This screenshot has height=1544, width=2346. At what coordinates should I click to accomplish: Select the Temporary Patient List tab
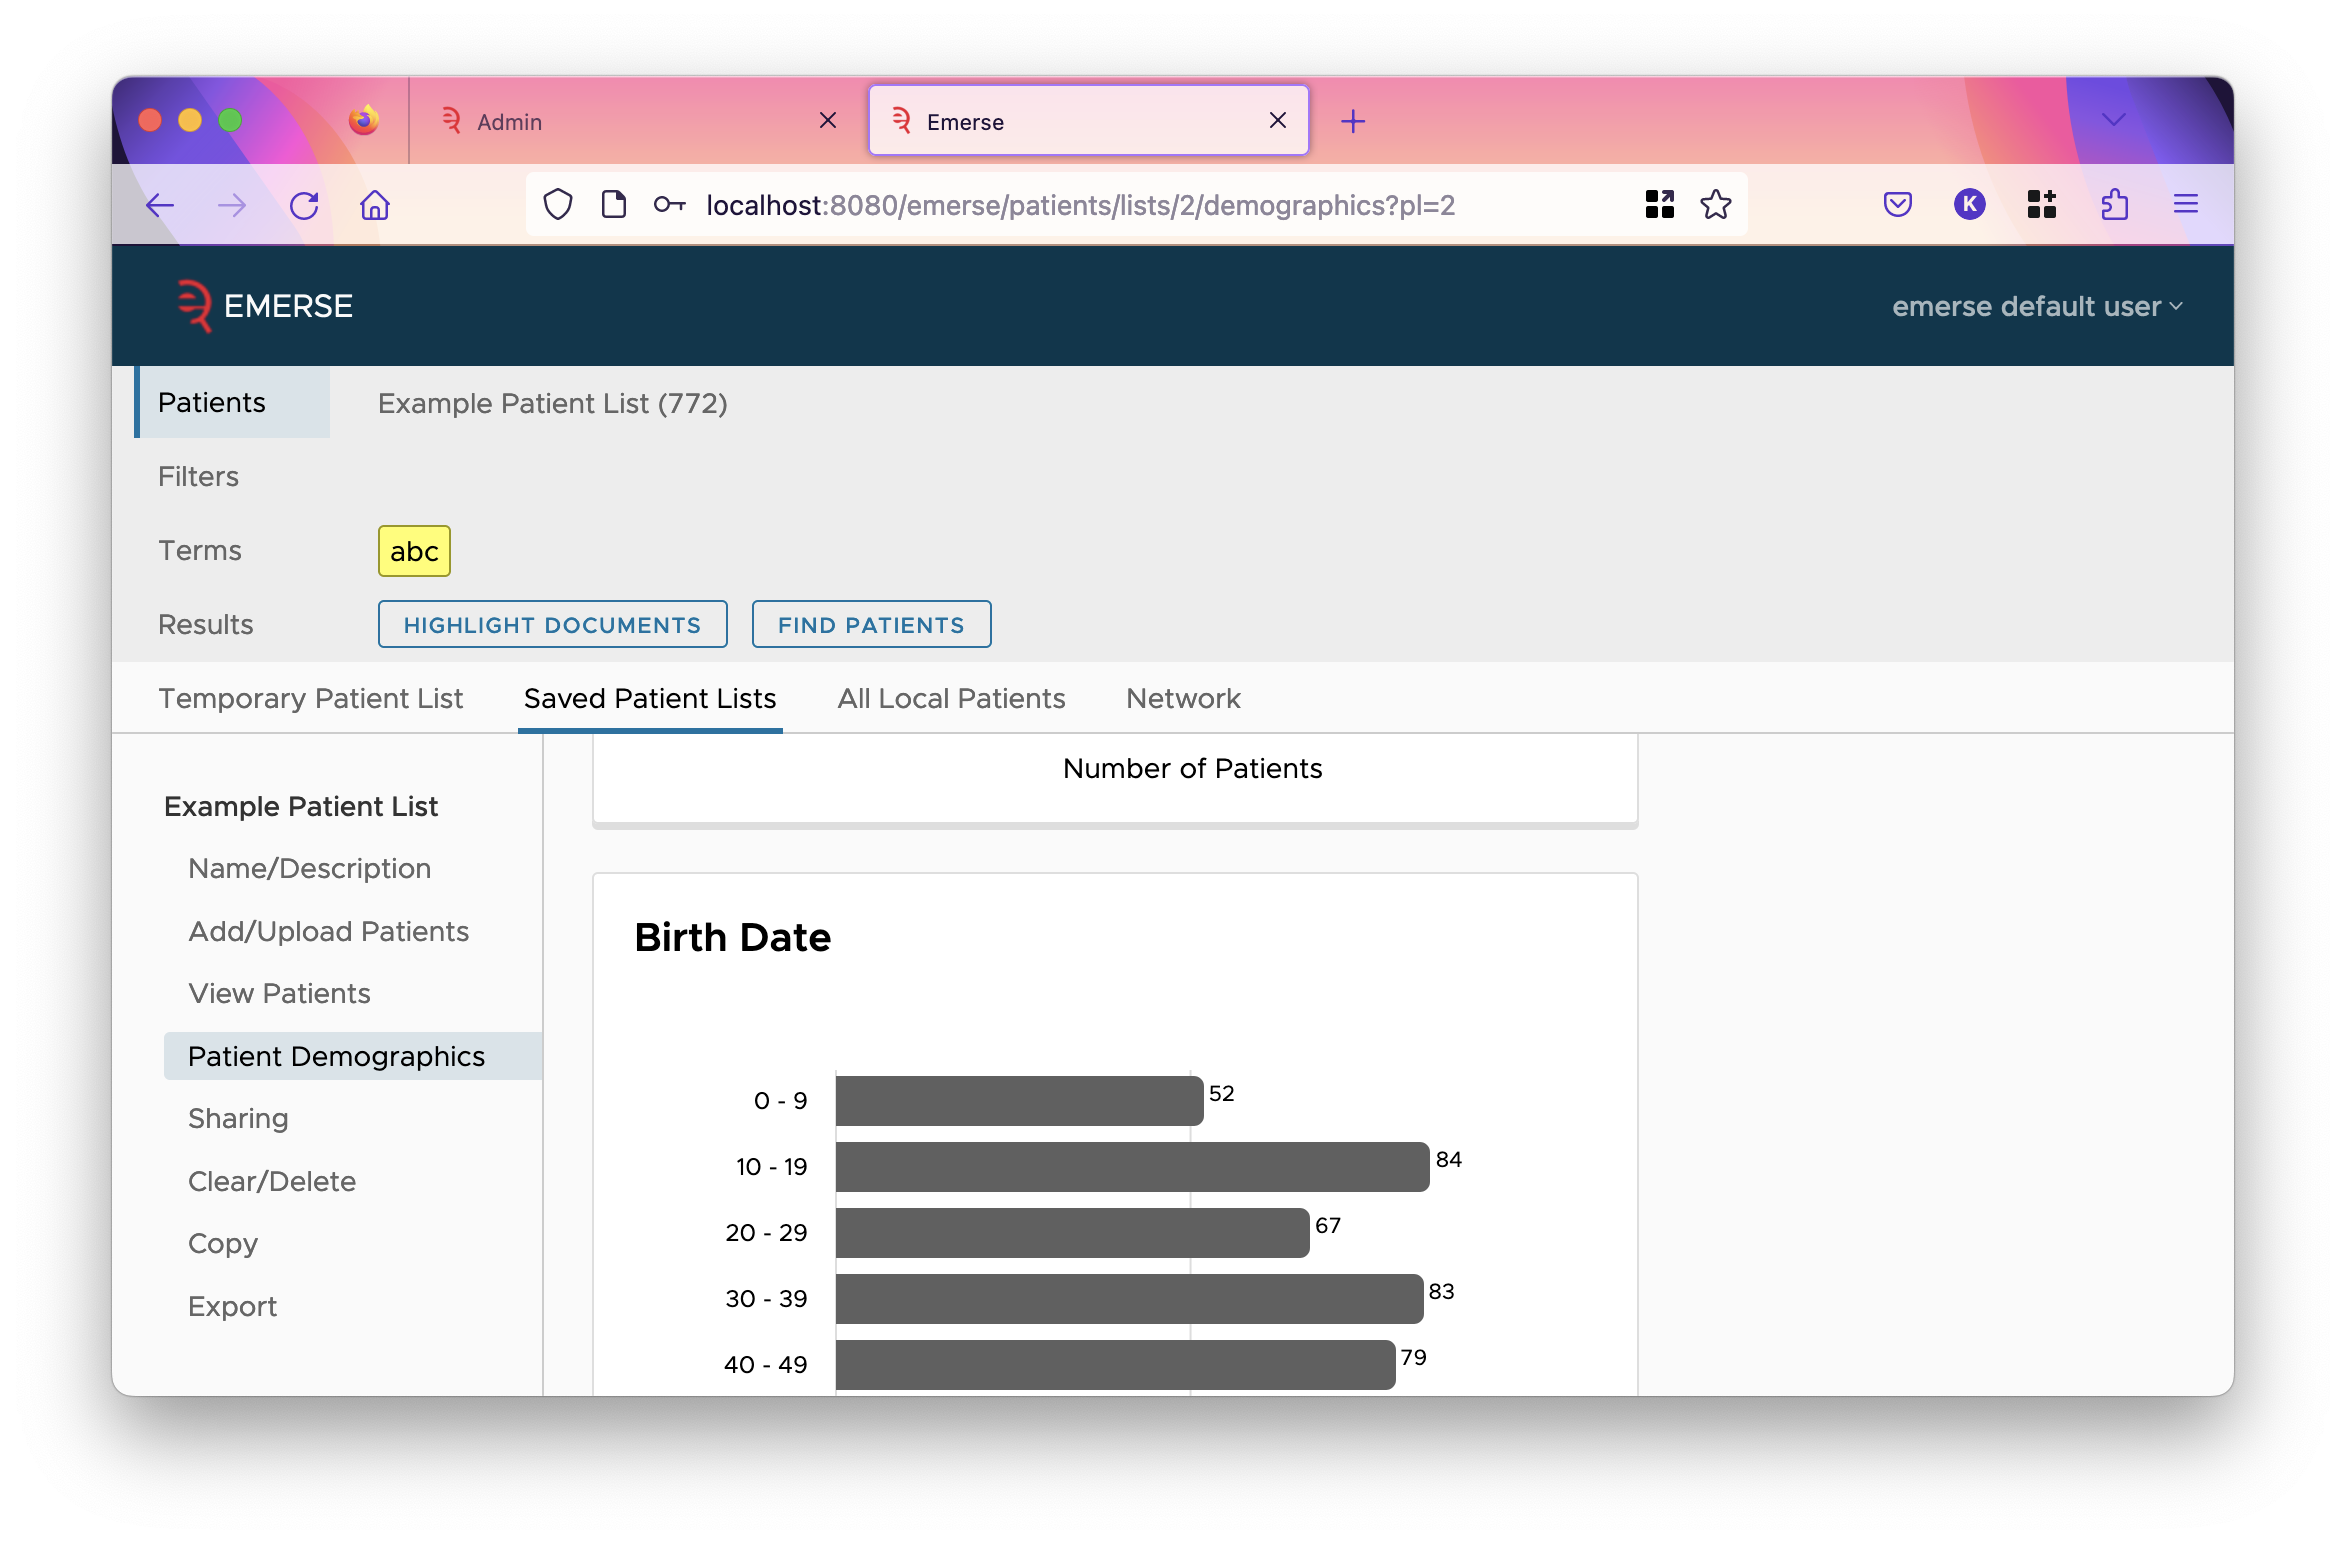click(310, 698)
